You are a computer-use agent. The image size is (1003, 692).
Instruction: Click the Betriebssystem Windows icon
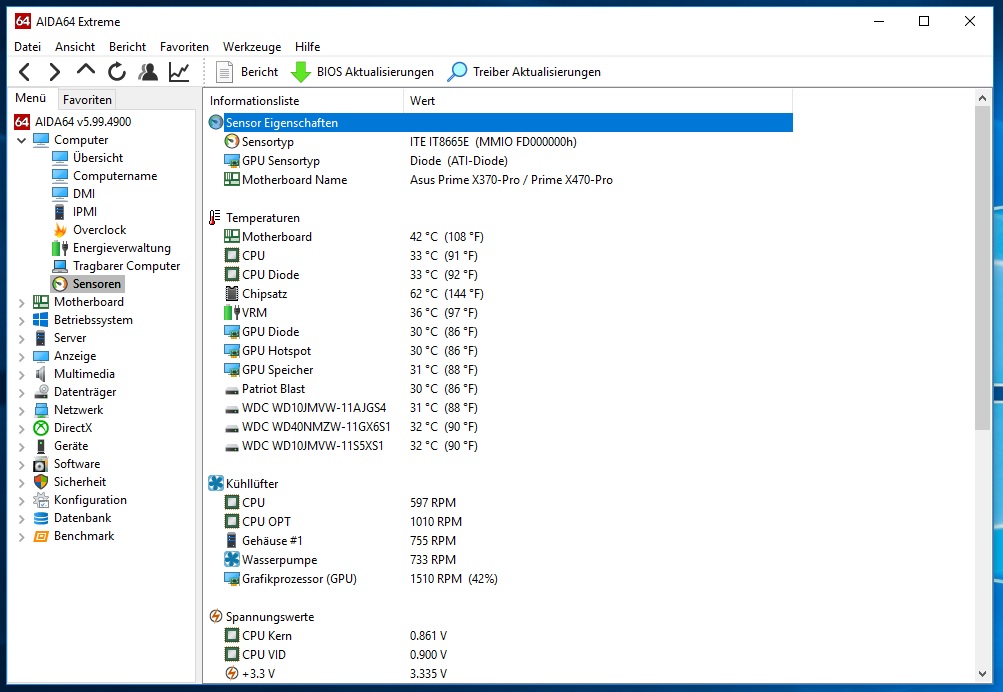click(x=41, y=320)
